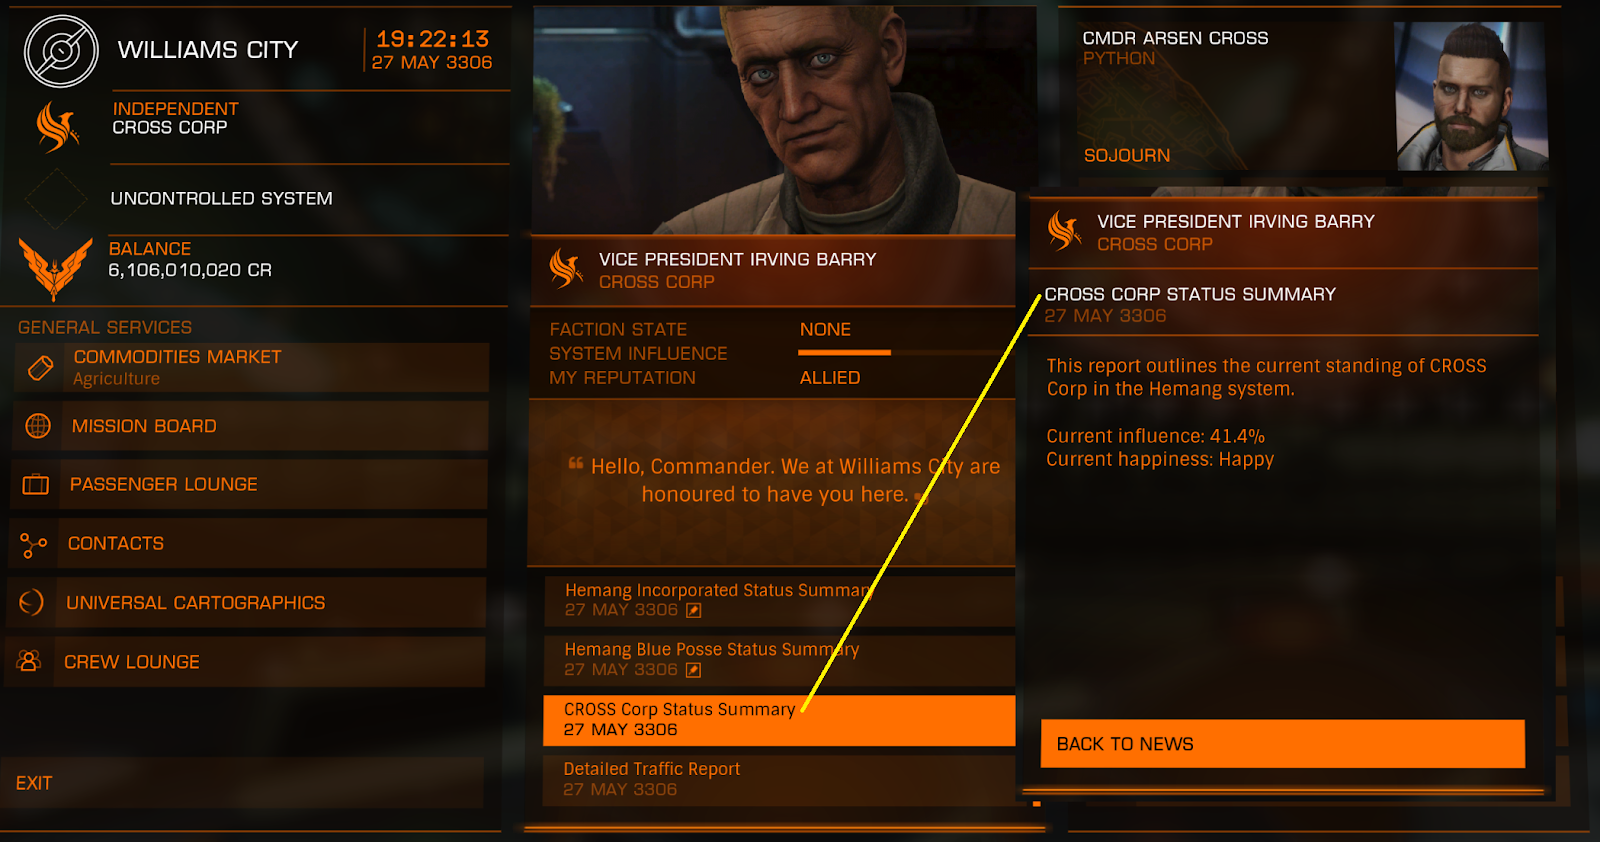Click the Contacts node icon
1600x842 pixels.
pos(33,544)
